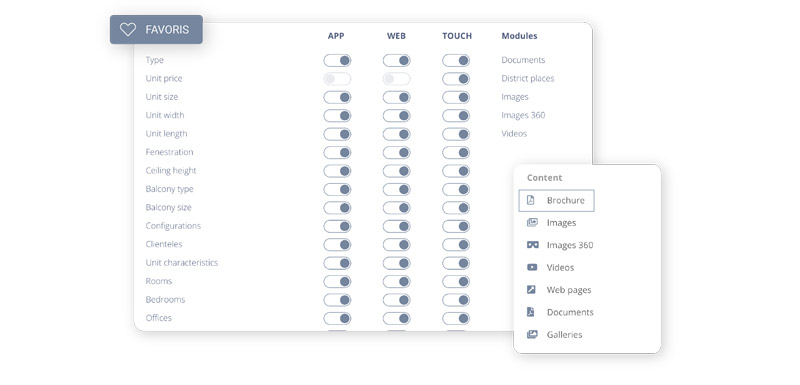Click the Galleries icon in Content list
The width and height of the screenshot is (800, 385).
(532, 335)
